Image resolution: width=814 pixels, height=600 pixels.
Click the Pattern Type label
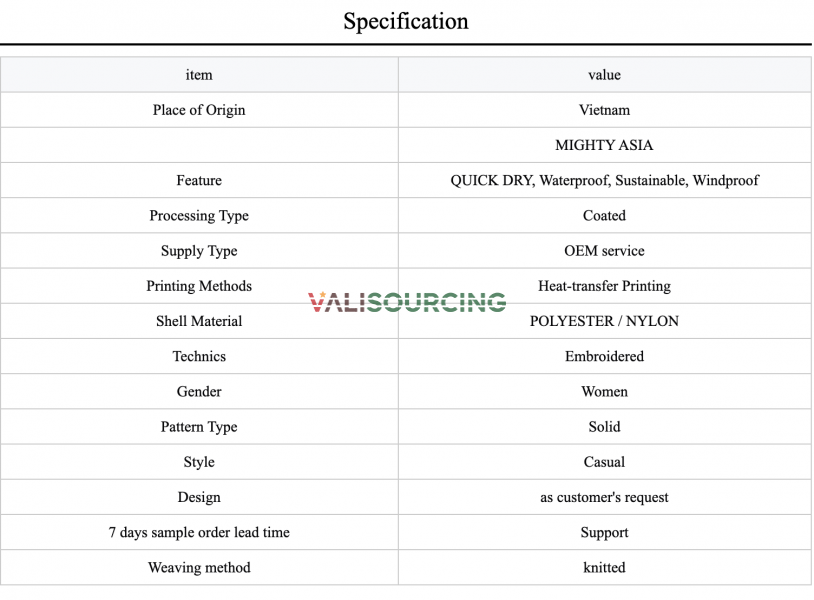(199, 427)
